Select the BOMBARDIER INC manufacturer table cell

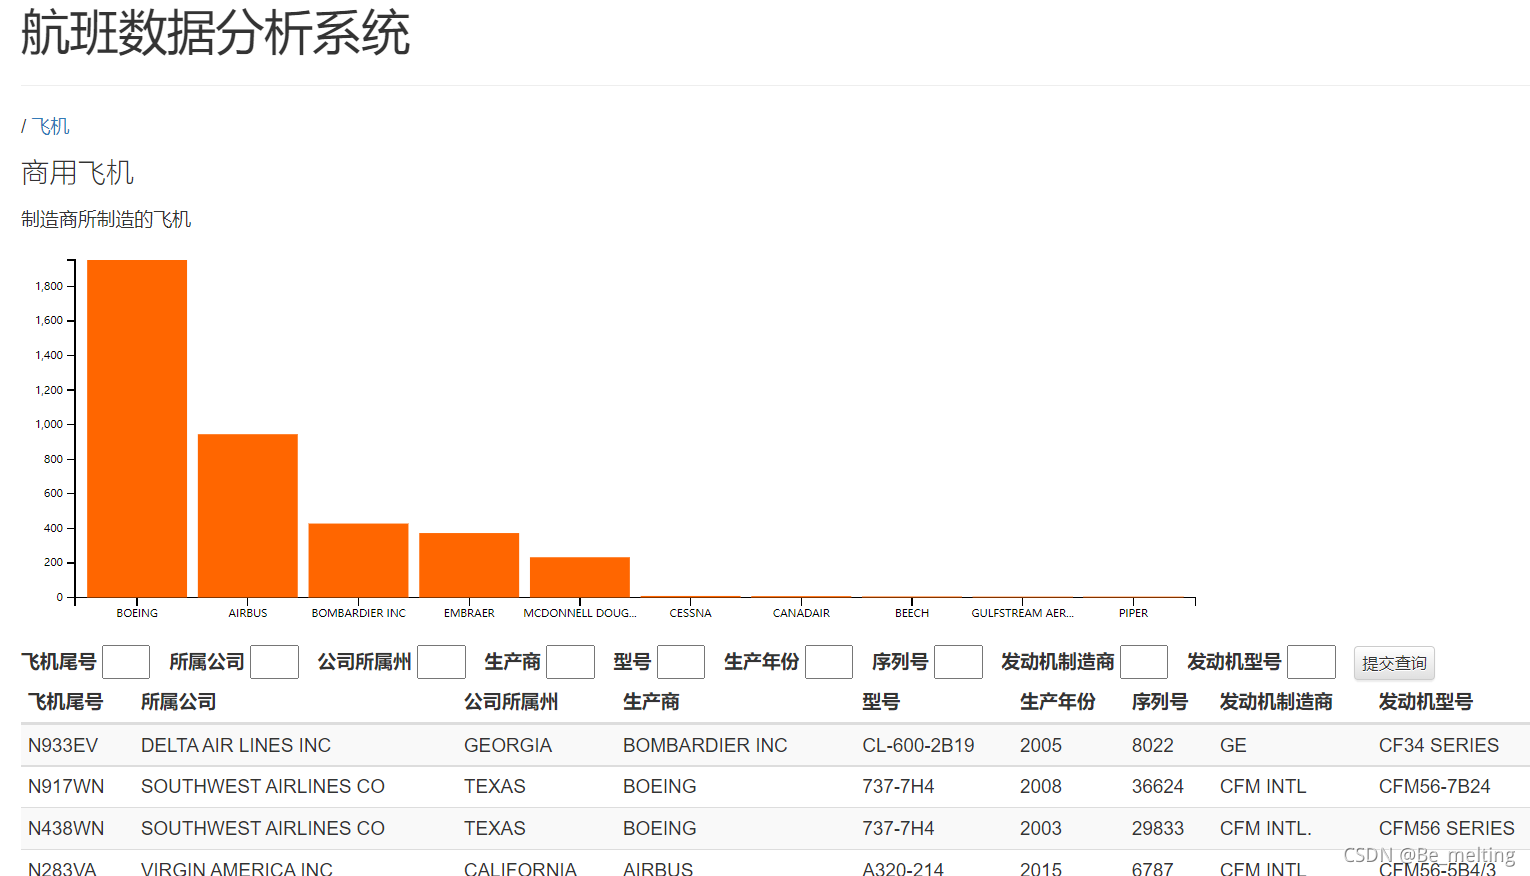click(705, 745)
